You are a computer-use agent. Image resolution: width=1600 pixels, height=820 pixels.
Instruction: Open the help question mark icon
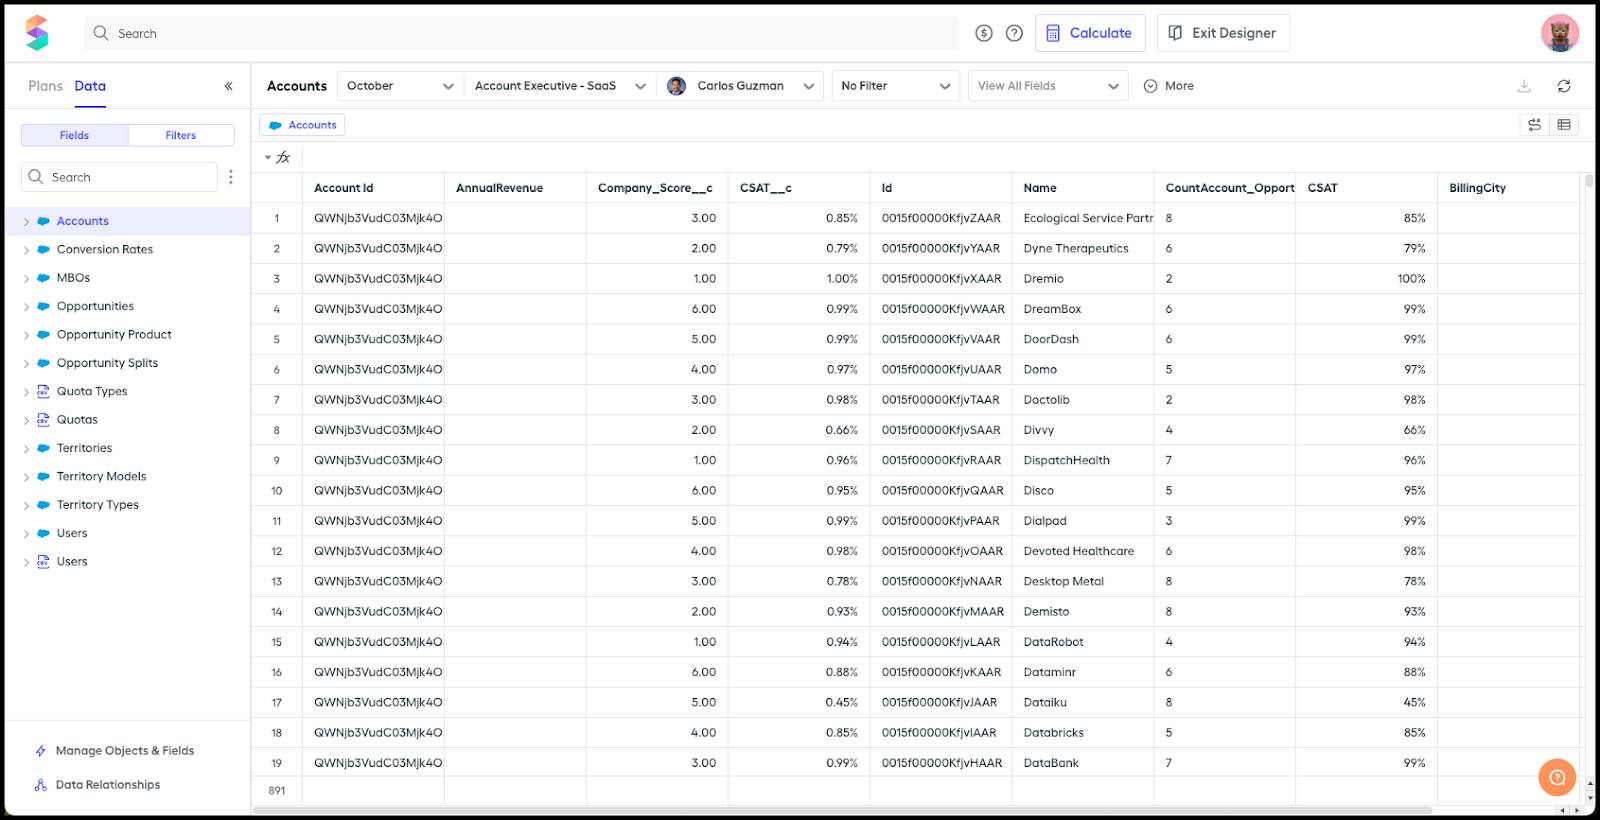click(x=1014, y=33)
